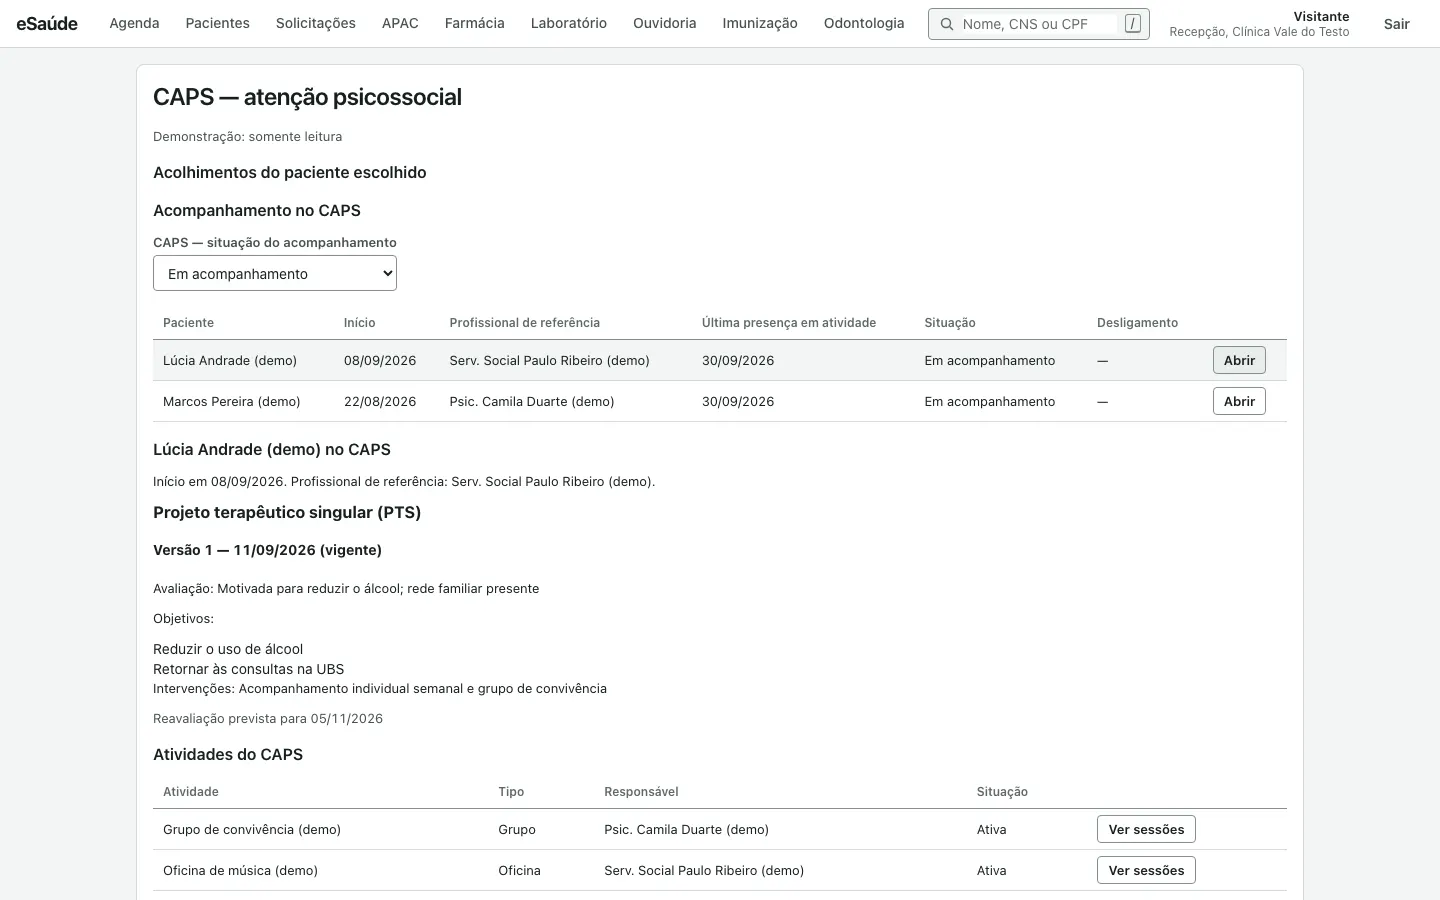The width and height of the screenshot is (1440, 900).
Task: Open Solicitações in the navigation bar
Action: point(316,23)
